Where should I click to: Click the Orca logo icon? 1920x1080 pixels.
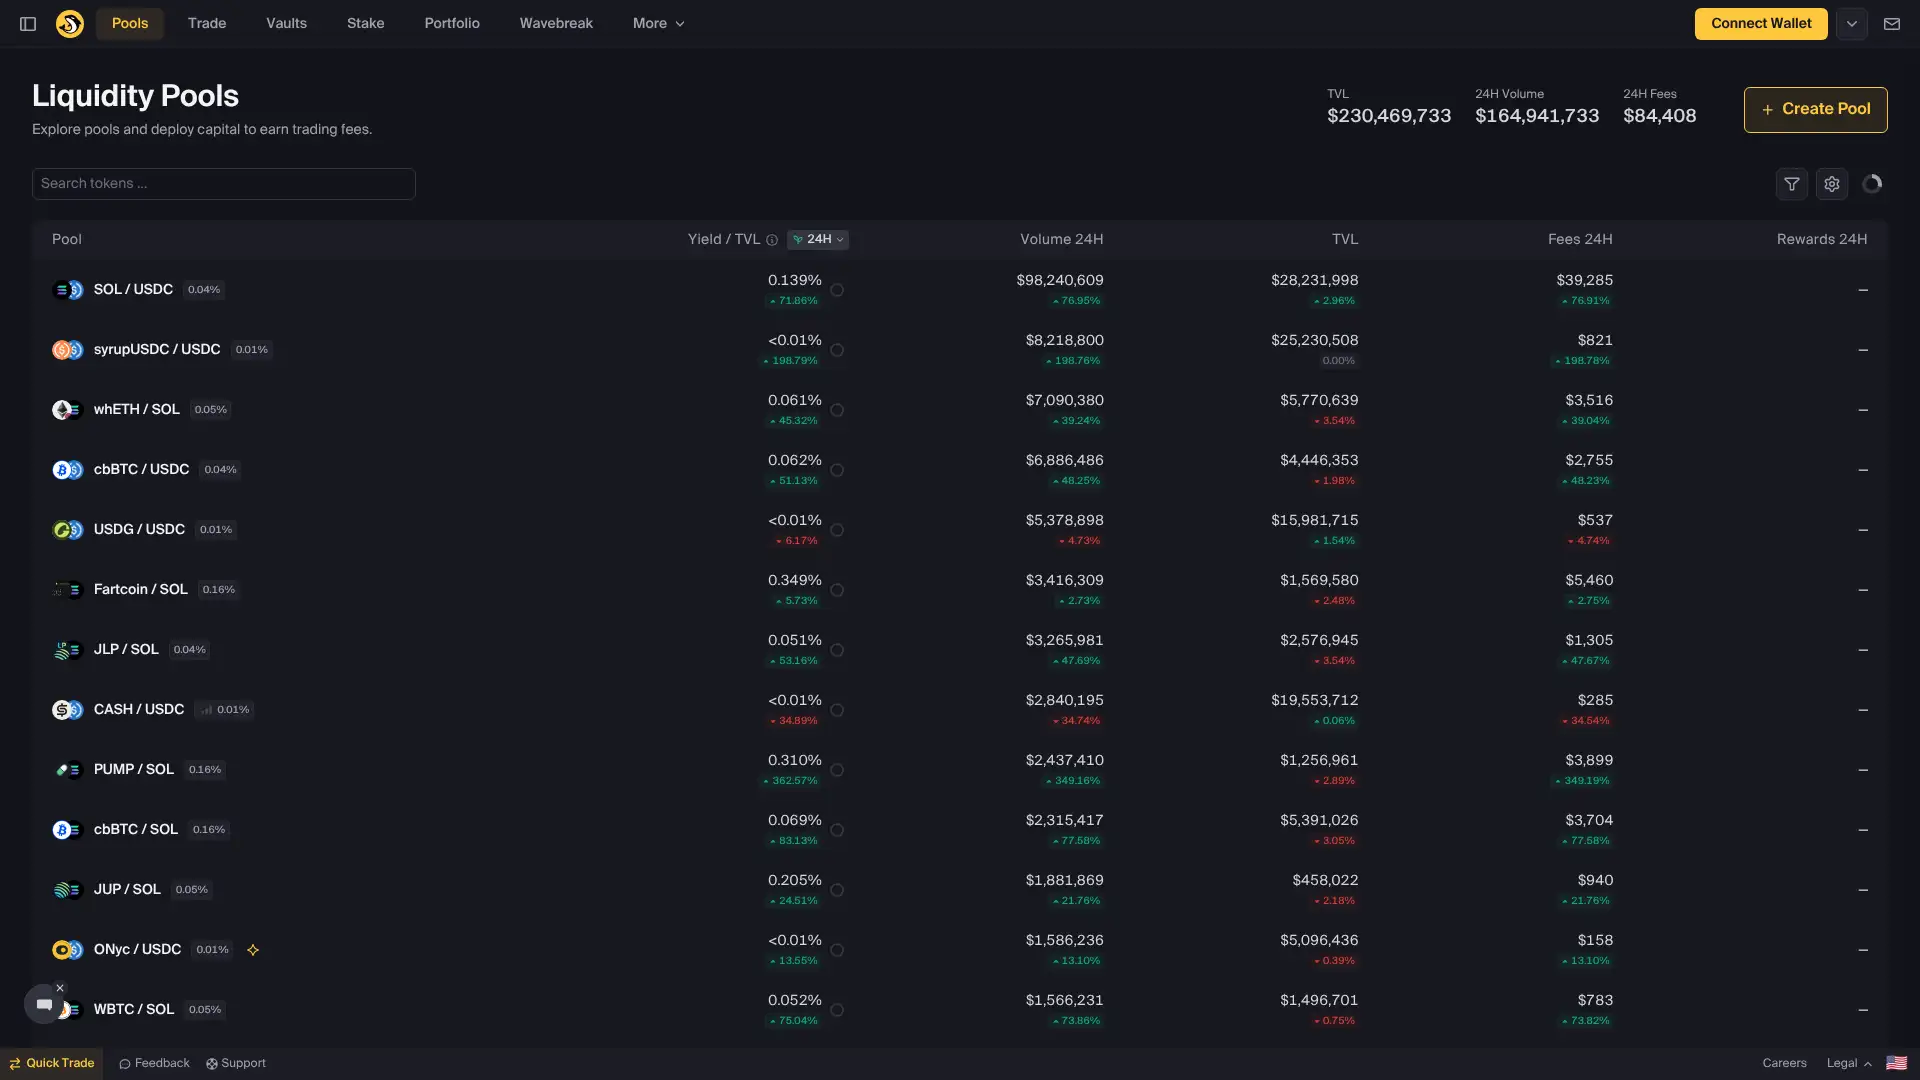[x=70, y=24]
